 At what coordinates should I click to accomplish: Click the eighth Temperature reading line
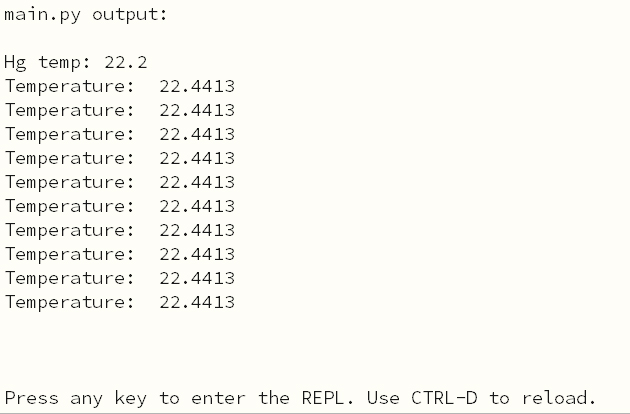[120, 254]
